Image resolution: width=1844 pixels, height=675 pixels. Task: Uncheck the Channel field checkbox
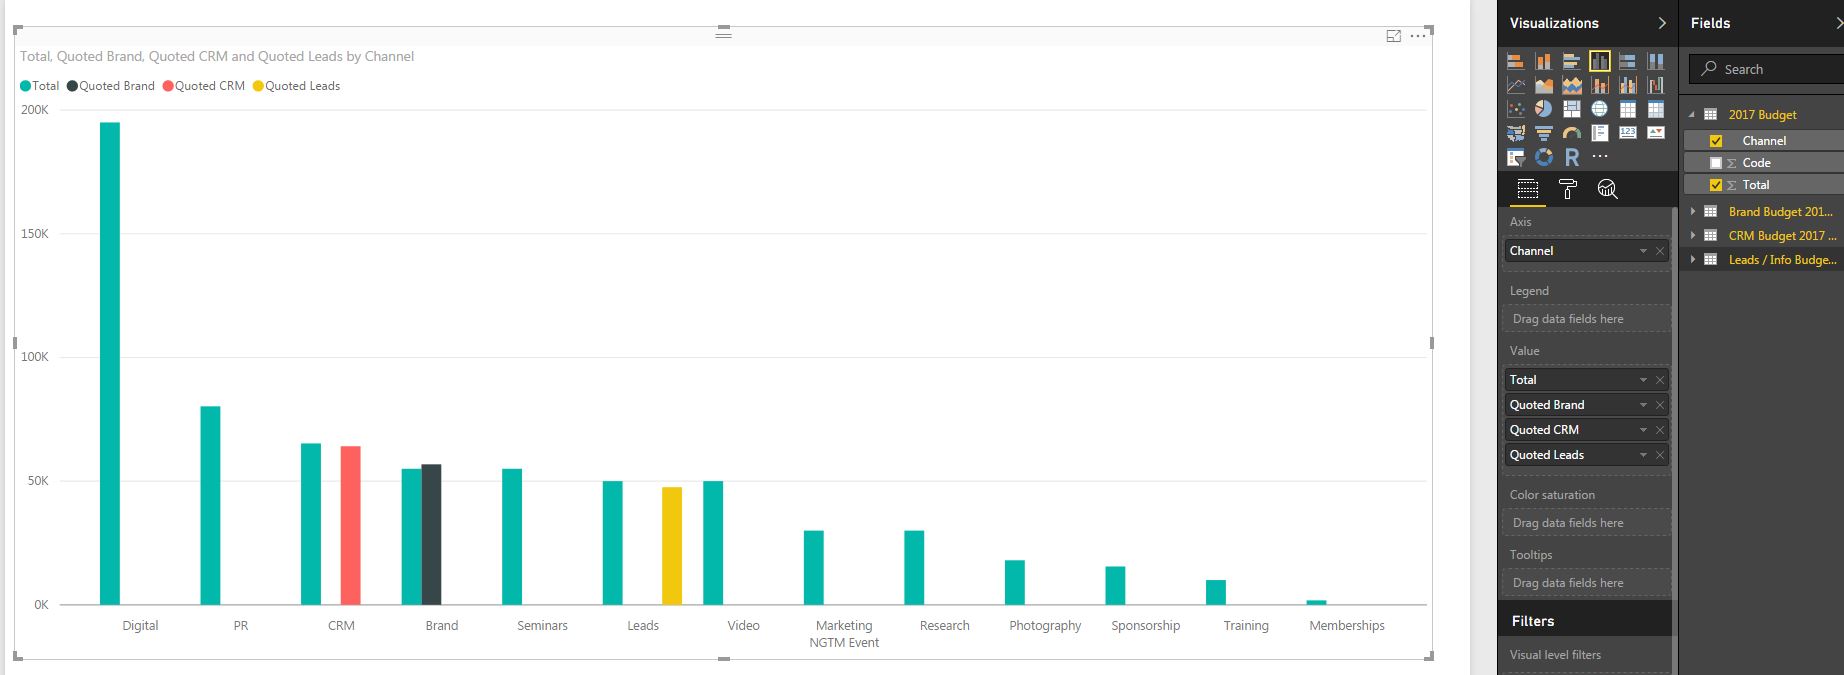[1716, 141]
